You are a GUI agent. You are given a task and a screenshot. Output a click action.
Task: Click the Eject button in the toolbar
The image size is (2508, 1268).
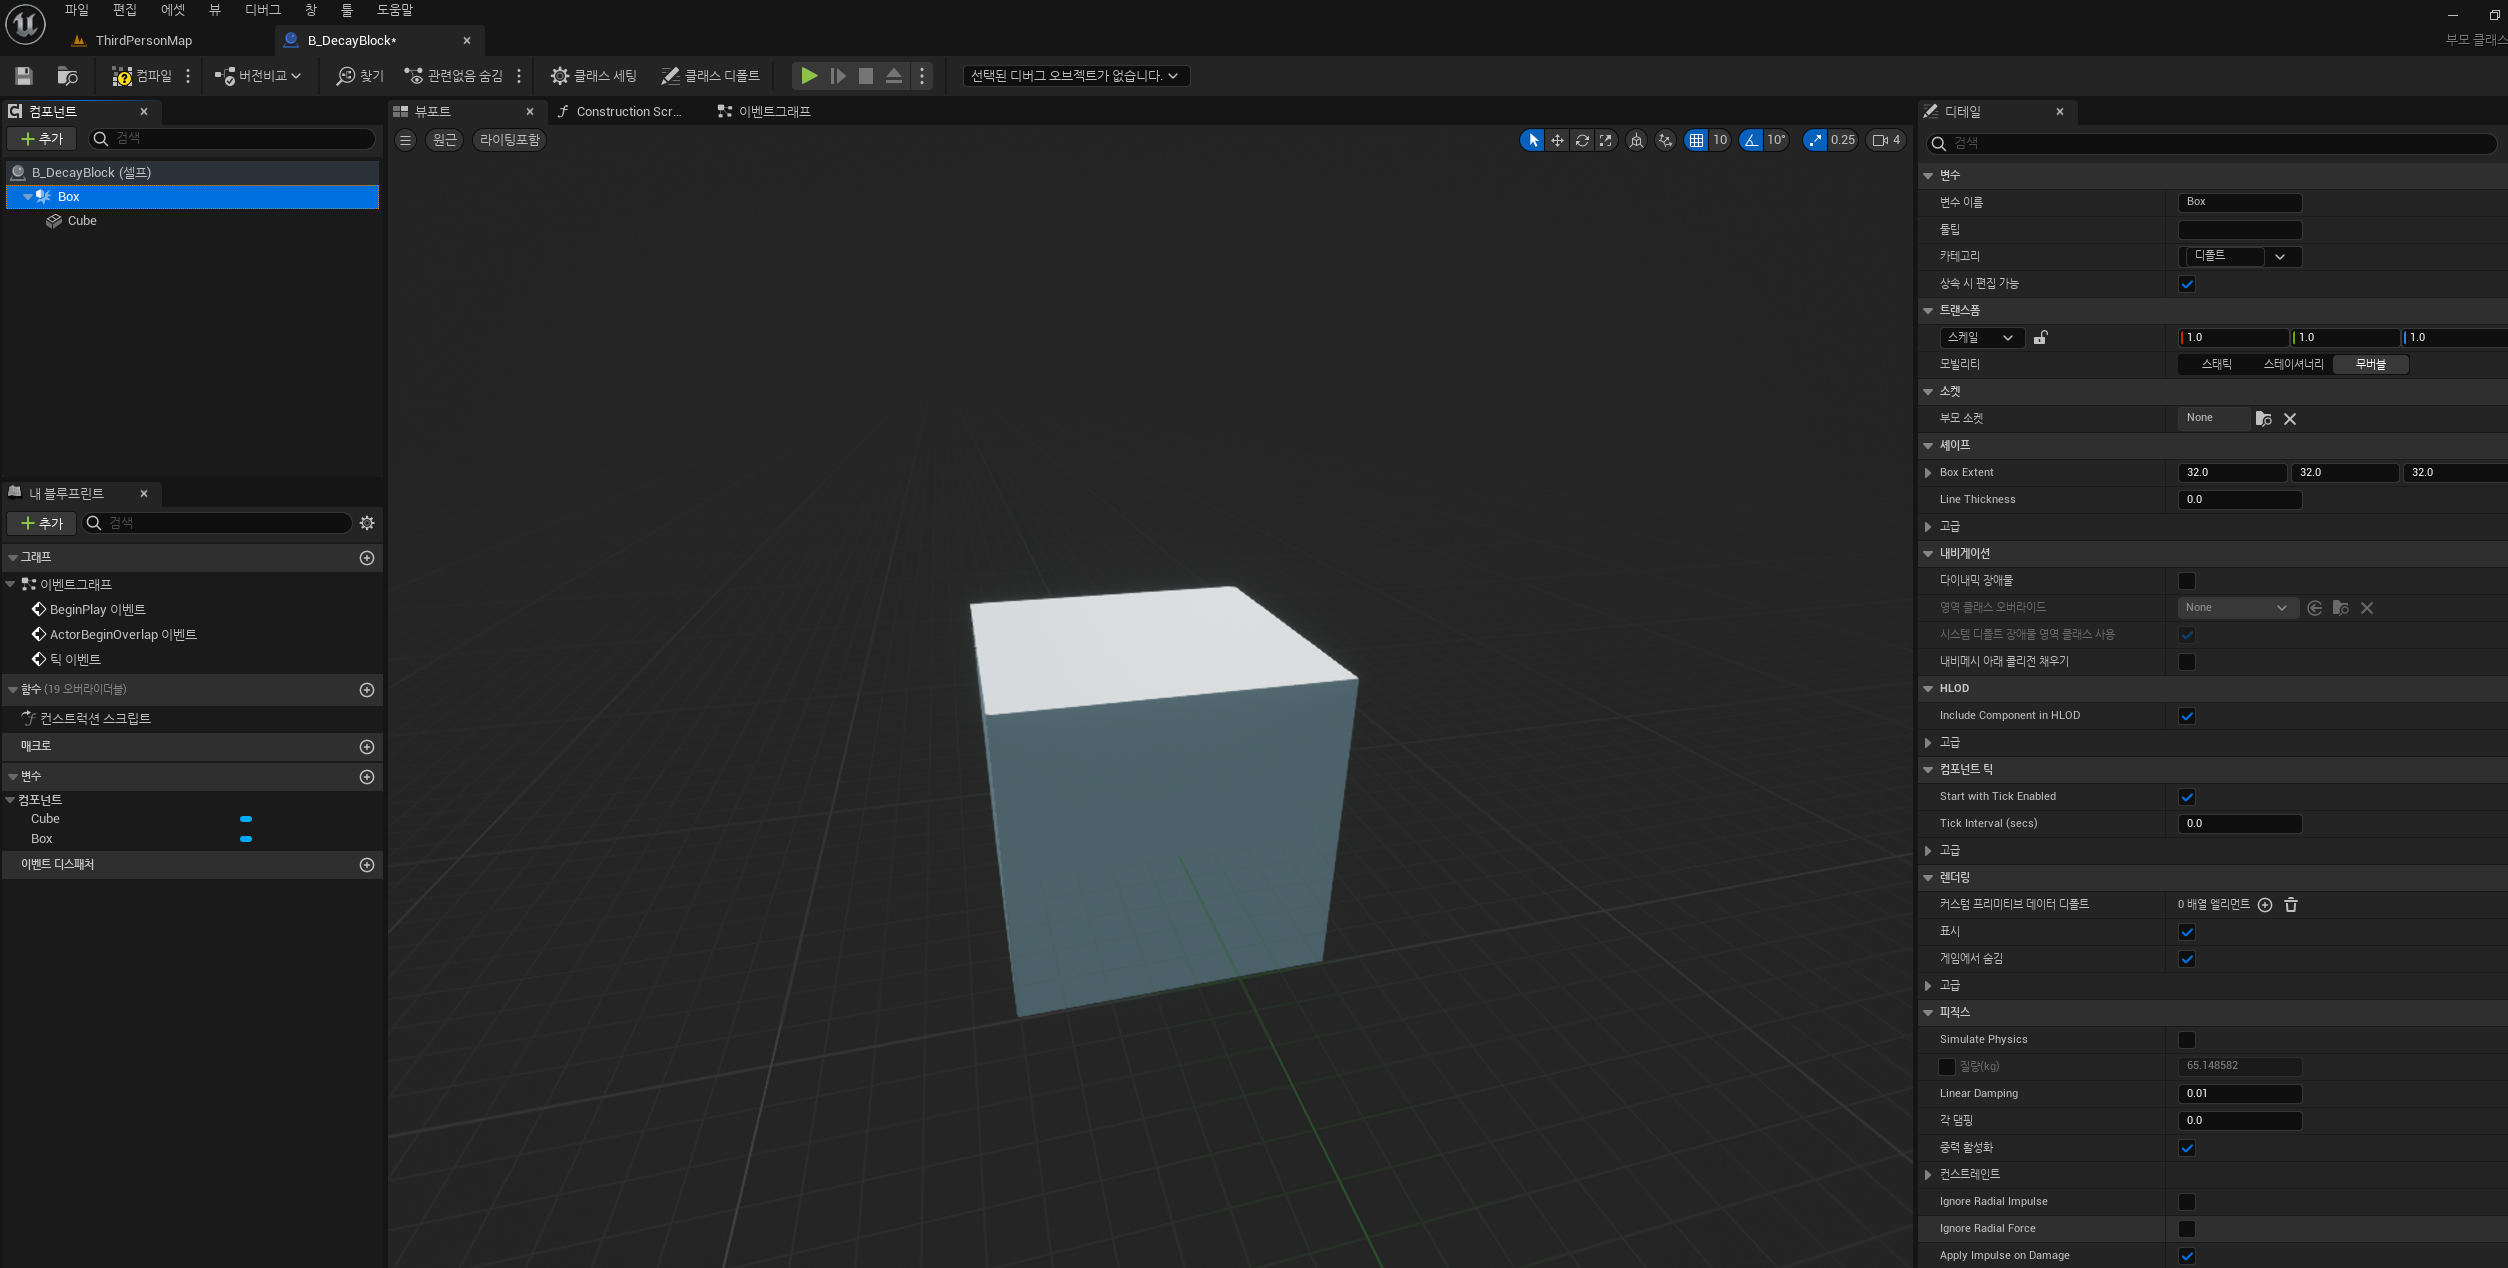[x=894, y=76]
